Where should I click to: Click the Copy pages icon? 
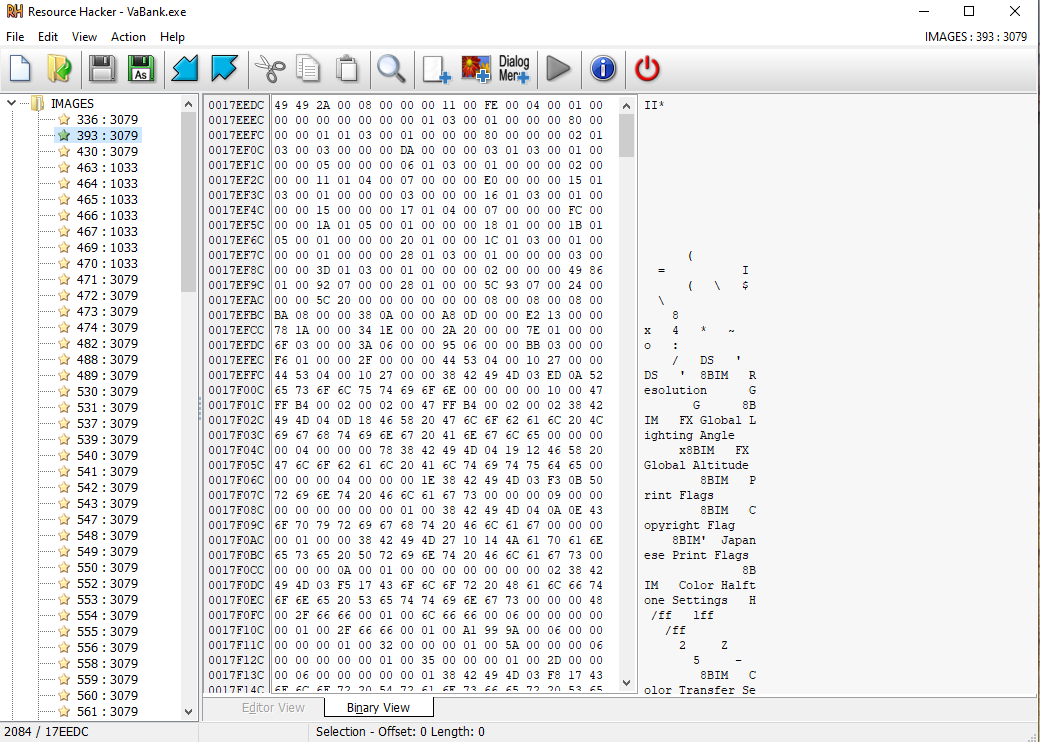[x=308, y=69]
